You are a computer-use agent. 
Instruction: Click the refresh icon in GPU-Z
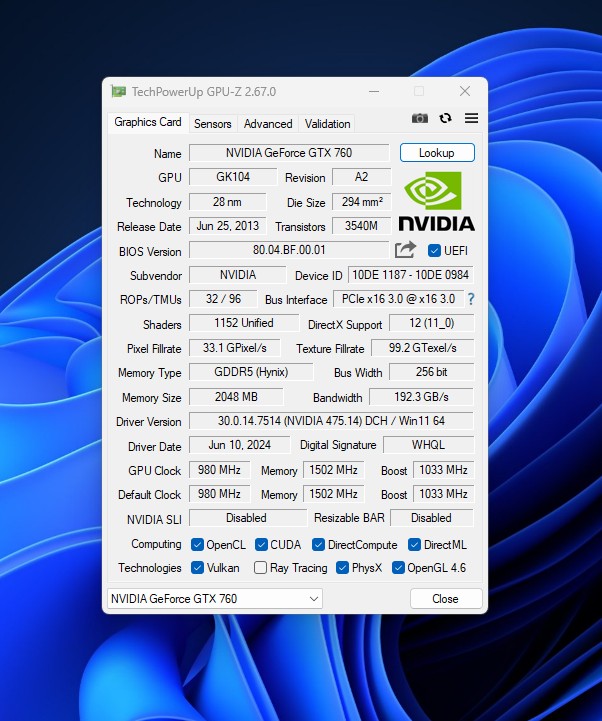click(445, 119)
